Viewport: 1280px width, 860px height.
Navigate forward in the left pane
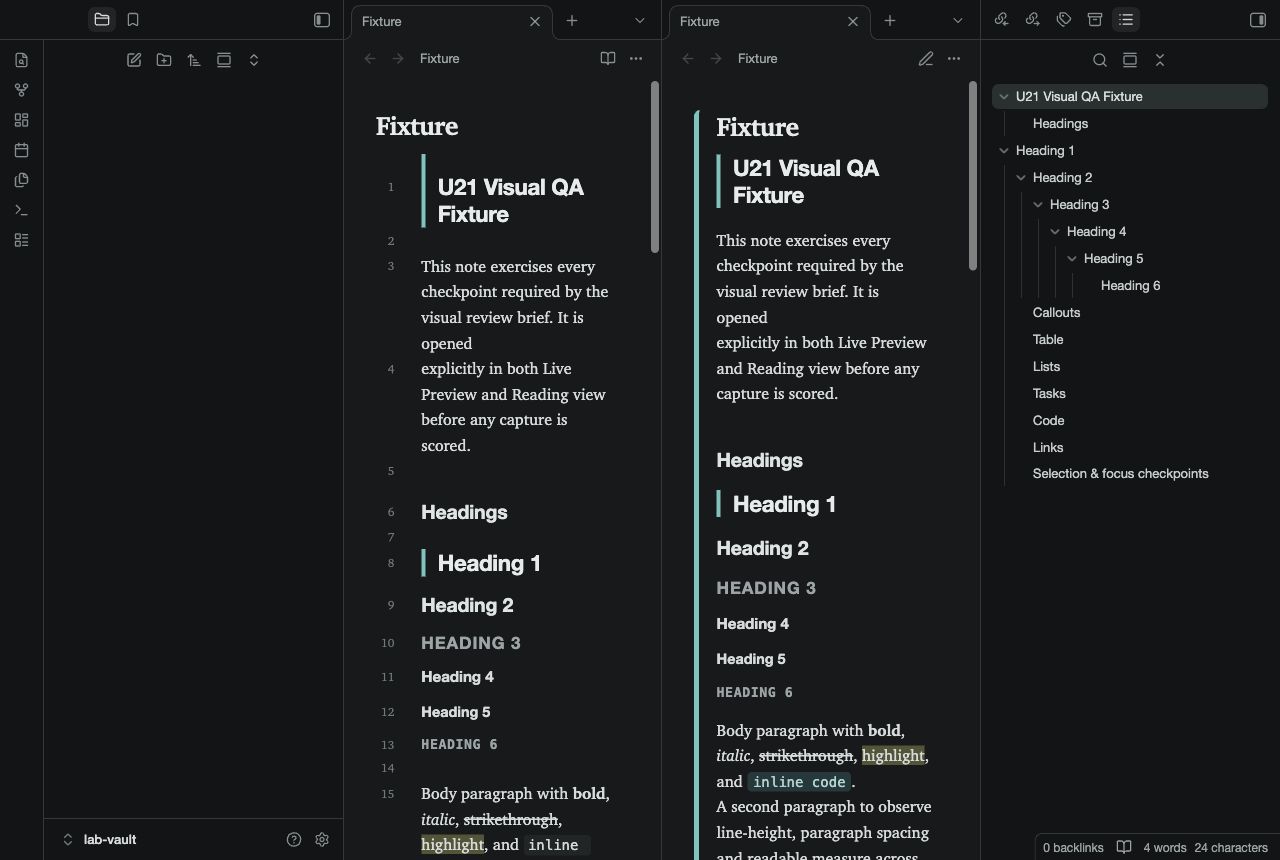tap(398, 58)
